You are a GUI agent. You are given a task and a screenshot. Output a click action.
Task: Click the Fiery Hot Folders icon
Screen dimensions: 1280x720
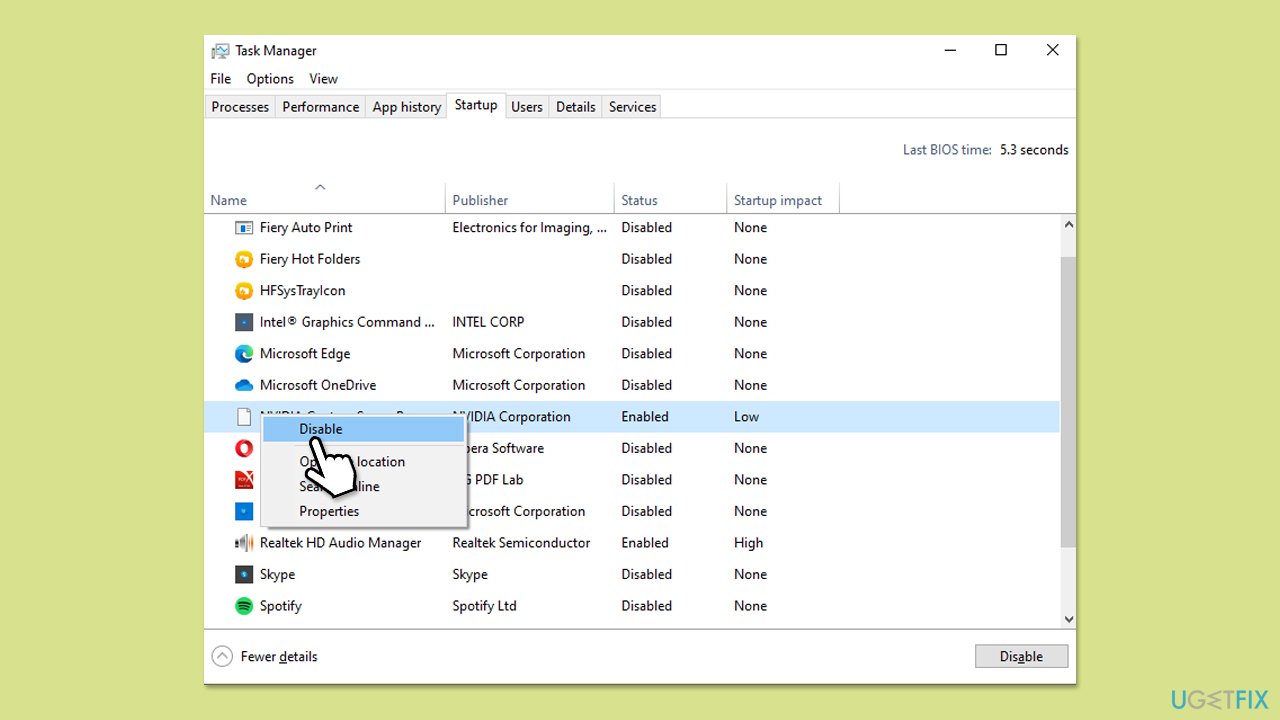[x=244, y=259]
